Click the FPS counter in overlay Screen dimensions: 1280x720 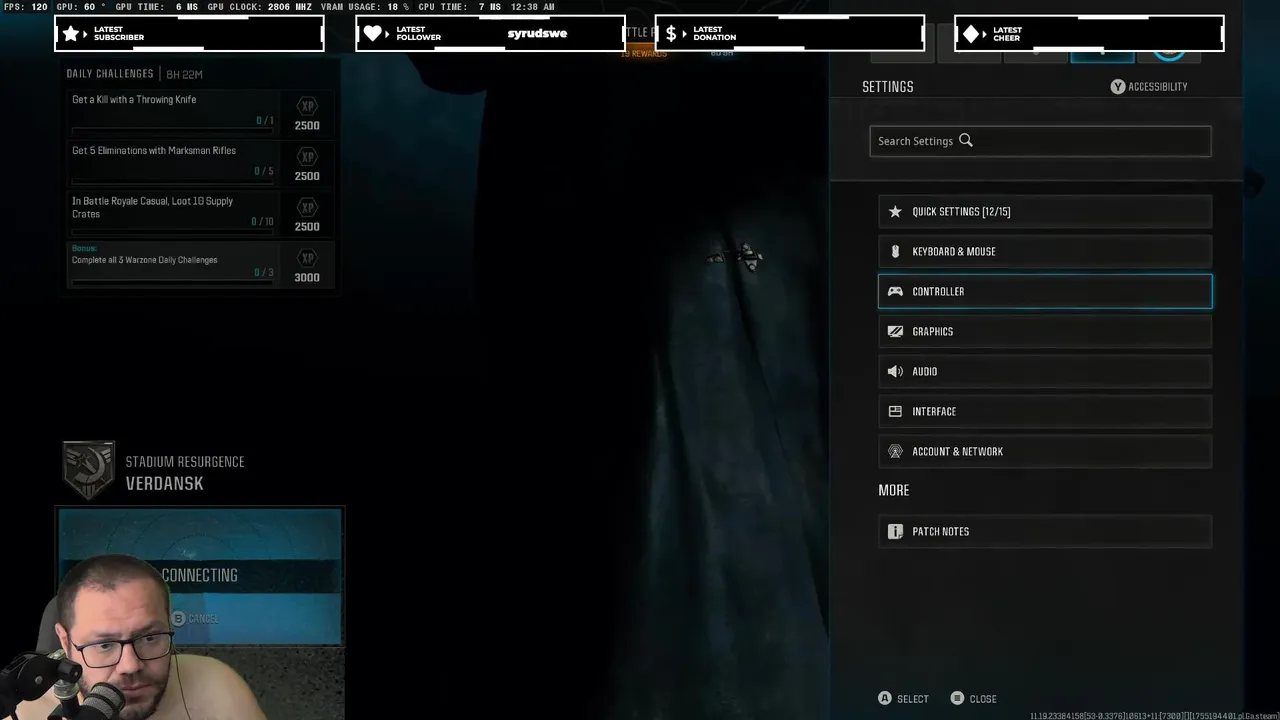[26, 7]
